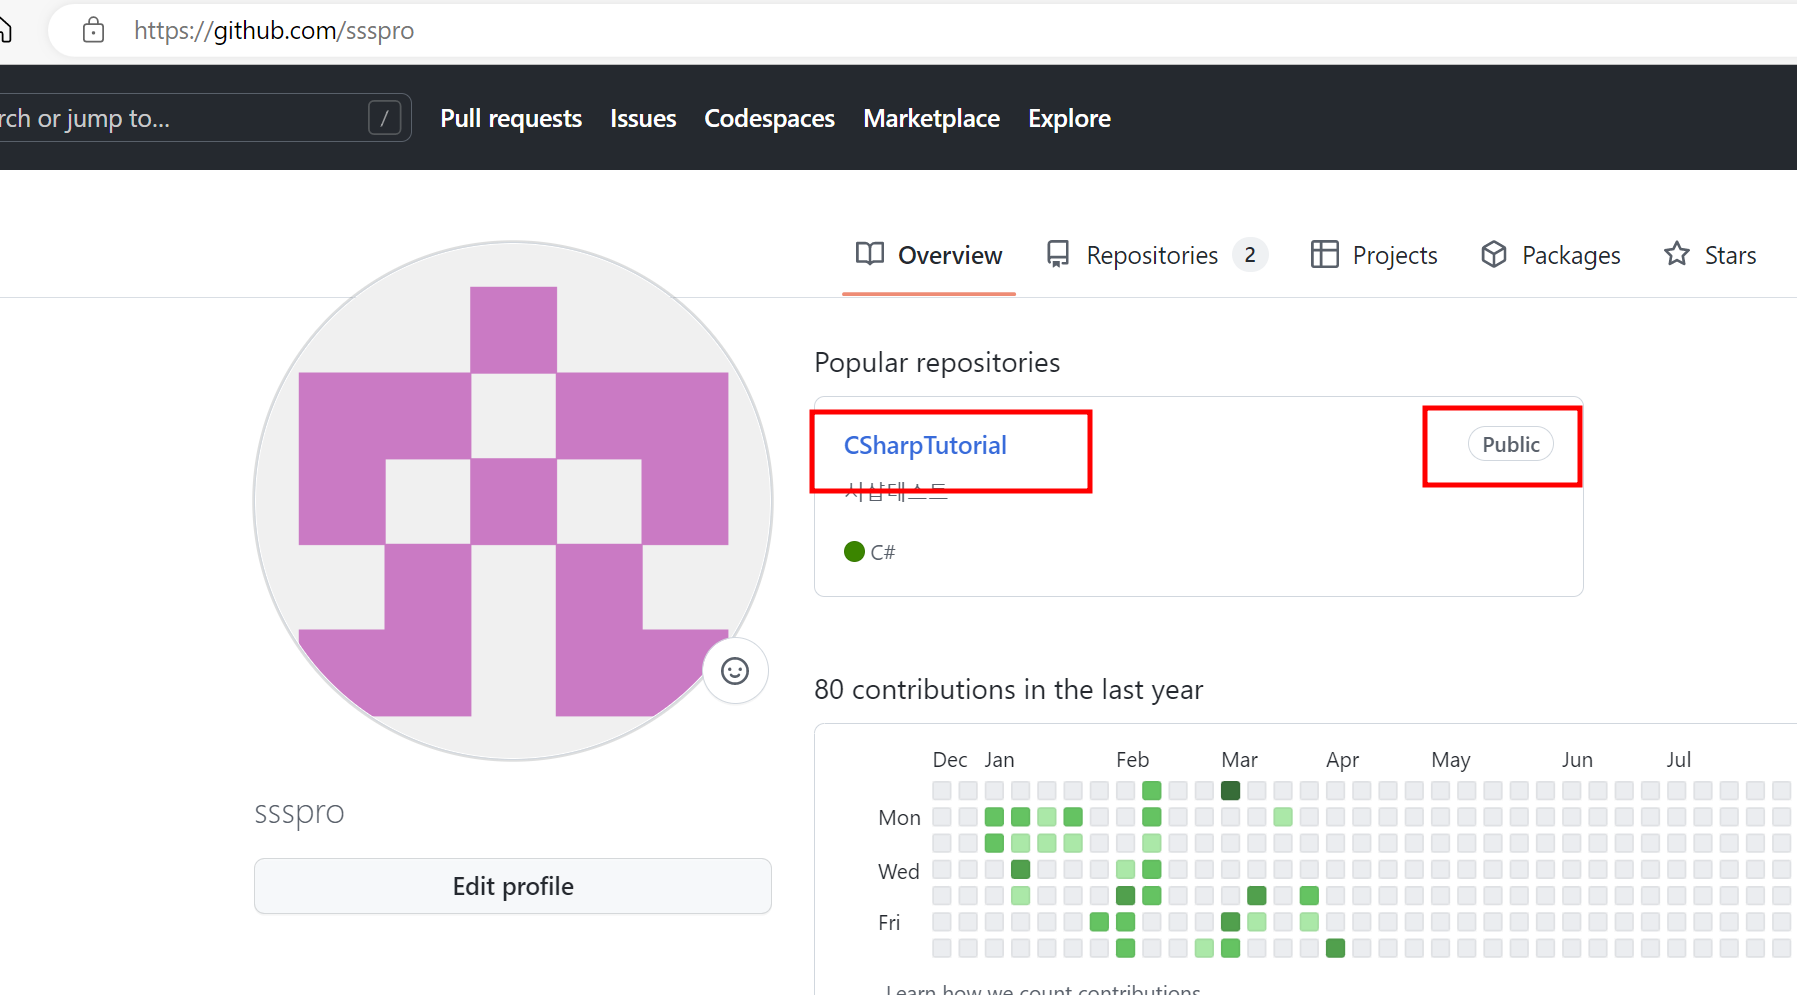
Task: Click the slash shortcut key icon in the search box
Action: coord(385,118)
